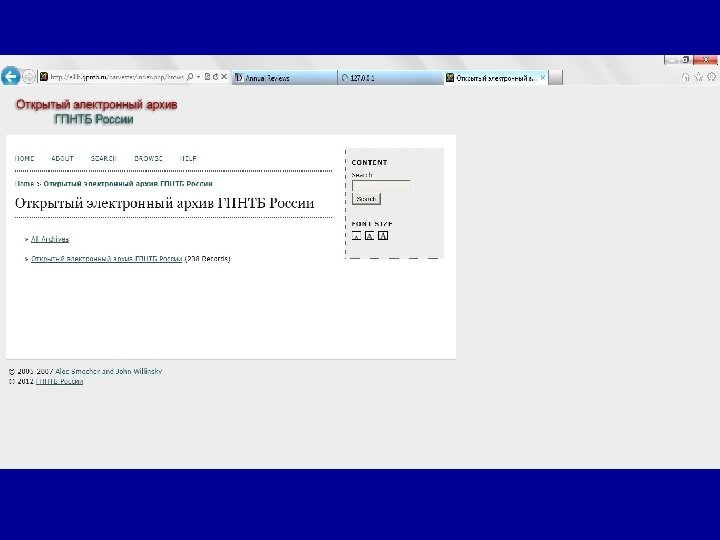Open the BROWSE navigation menu item
The height and width of the screenshot is (540, 720).
pos(148,158)
